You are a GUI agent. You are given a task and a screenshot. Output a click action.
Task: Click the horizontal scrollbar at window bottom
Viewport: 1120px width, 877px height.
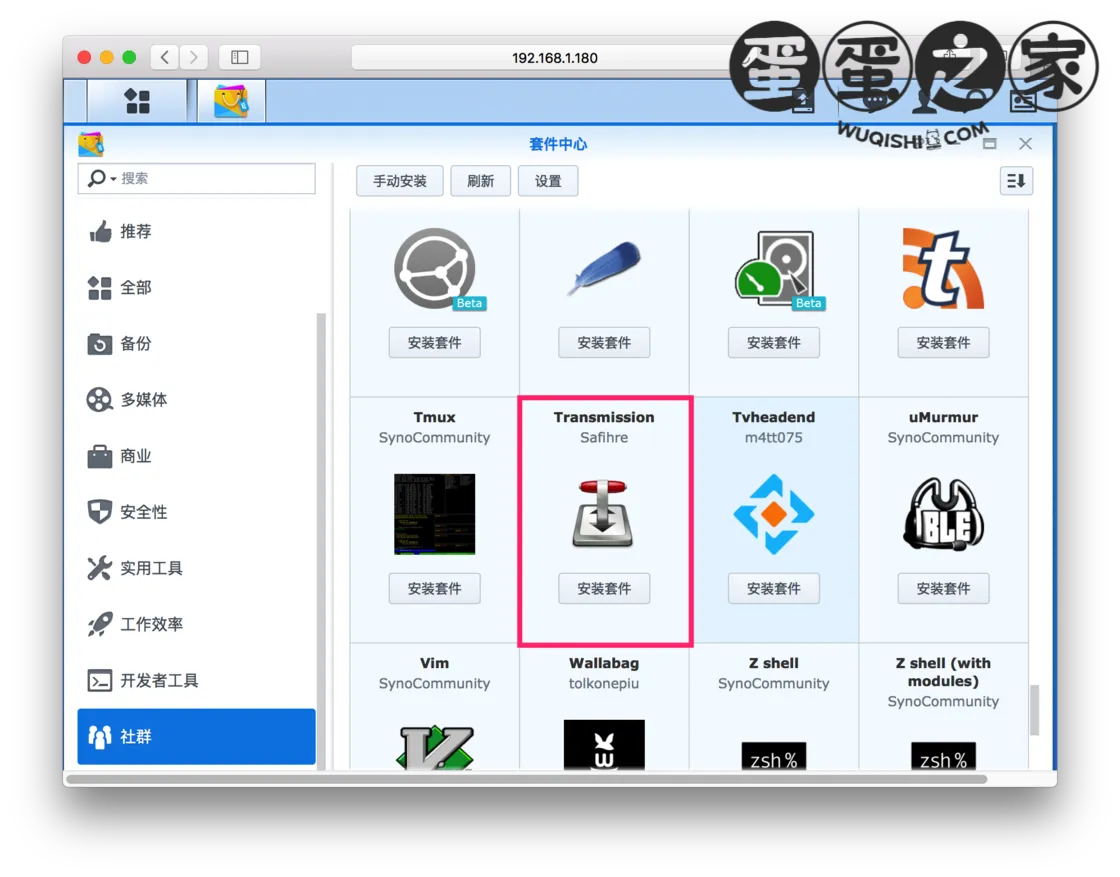527,780
